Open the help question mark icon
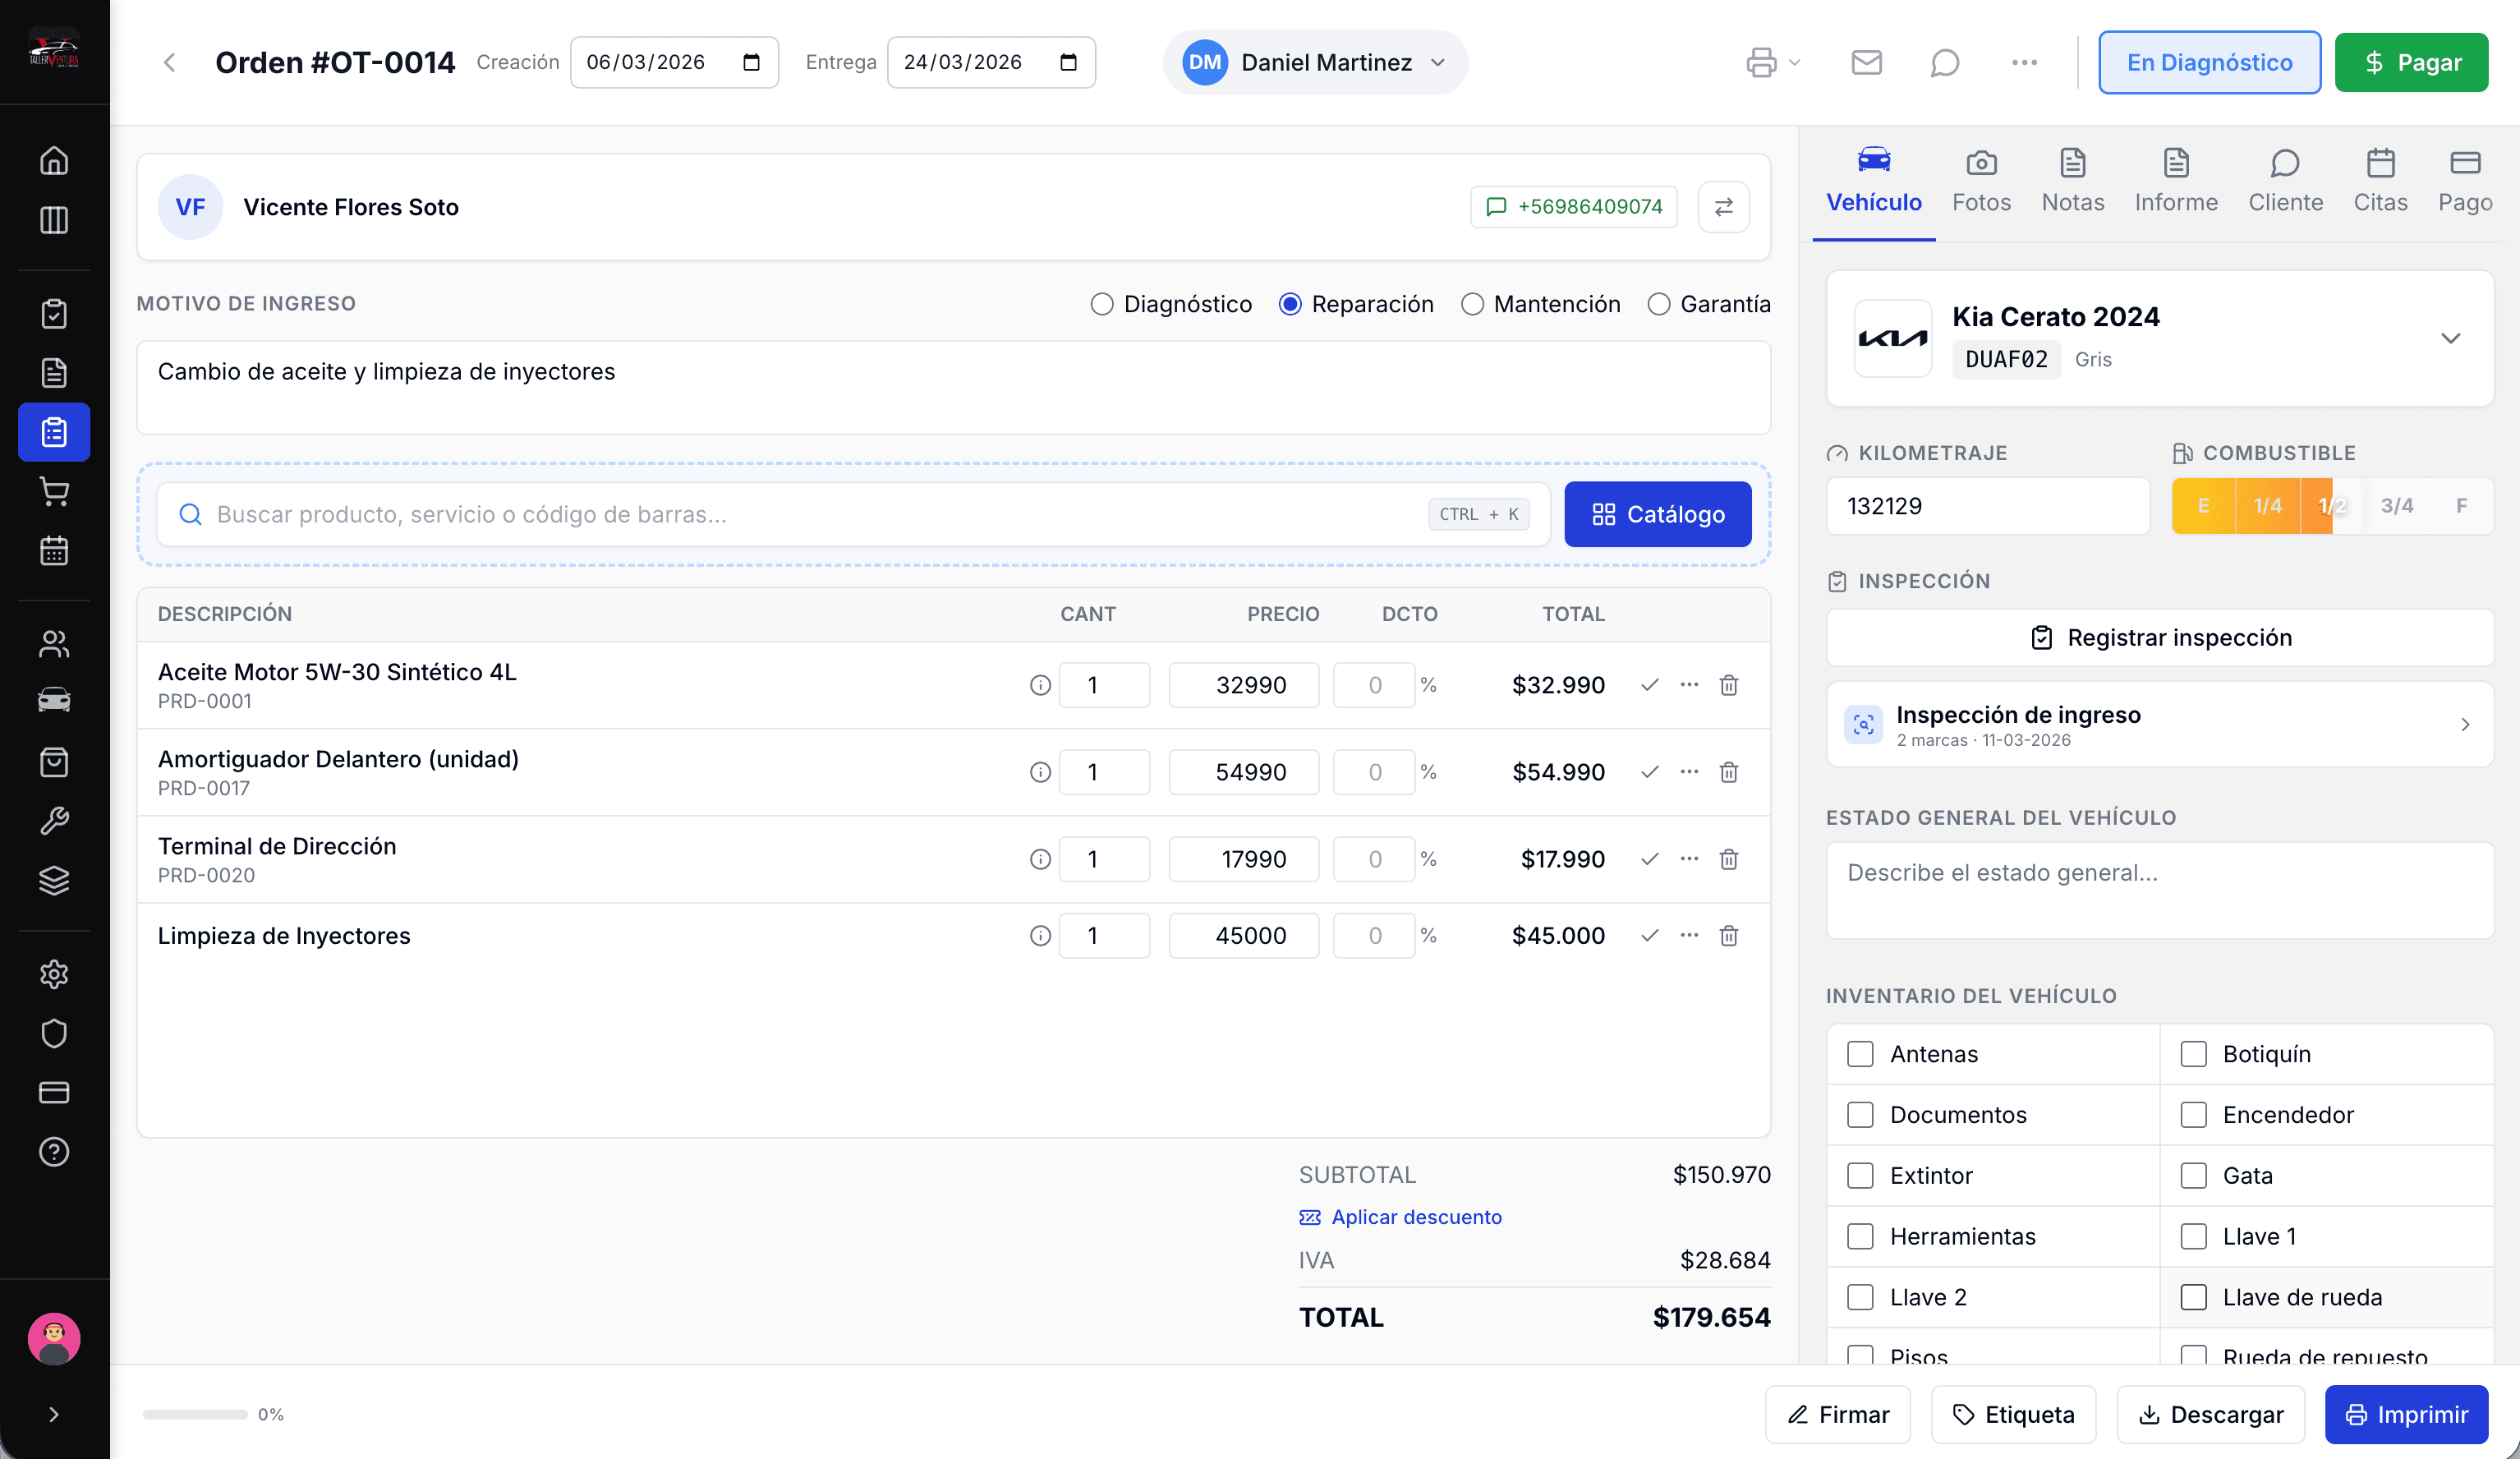The image size is (2520, 1459). 54,1152
